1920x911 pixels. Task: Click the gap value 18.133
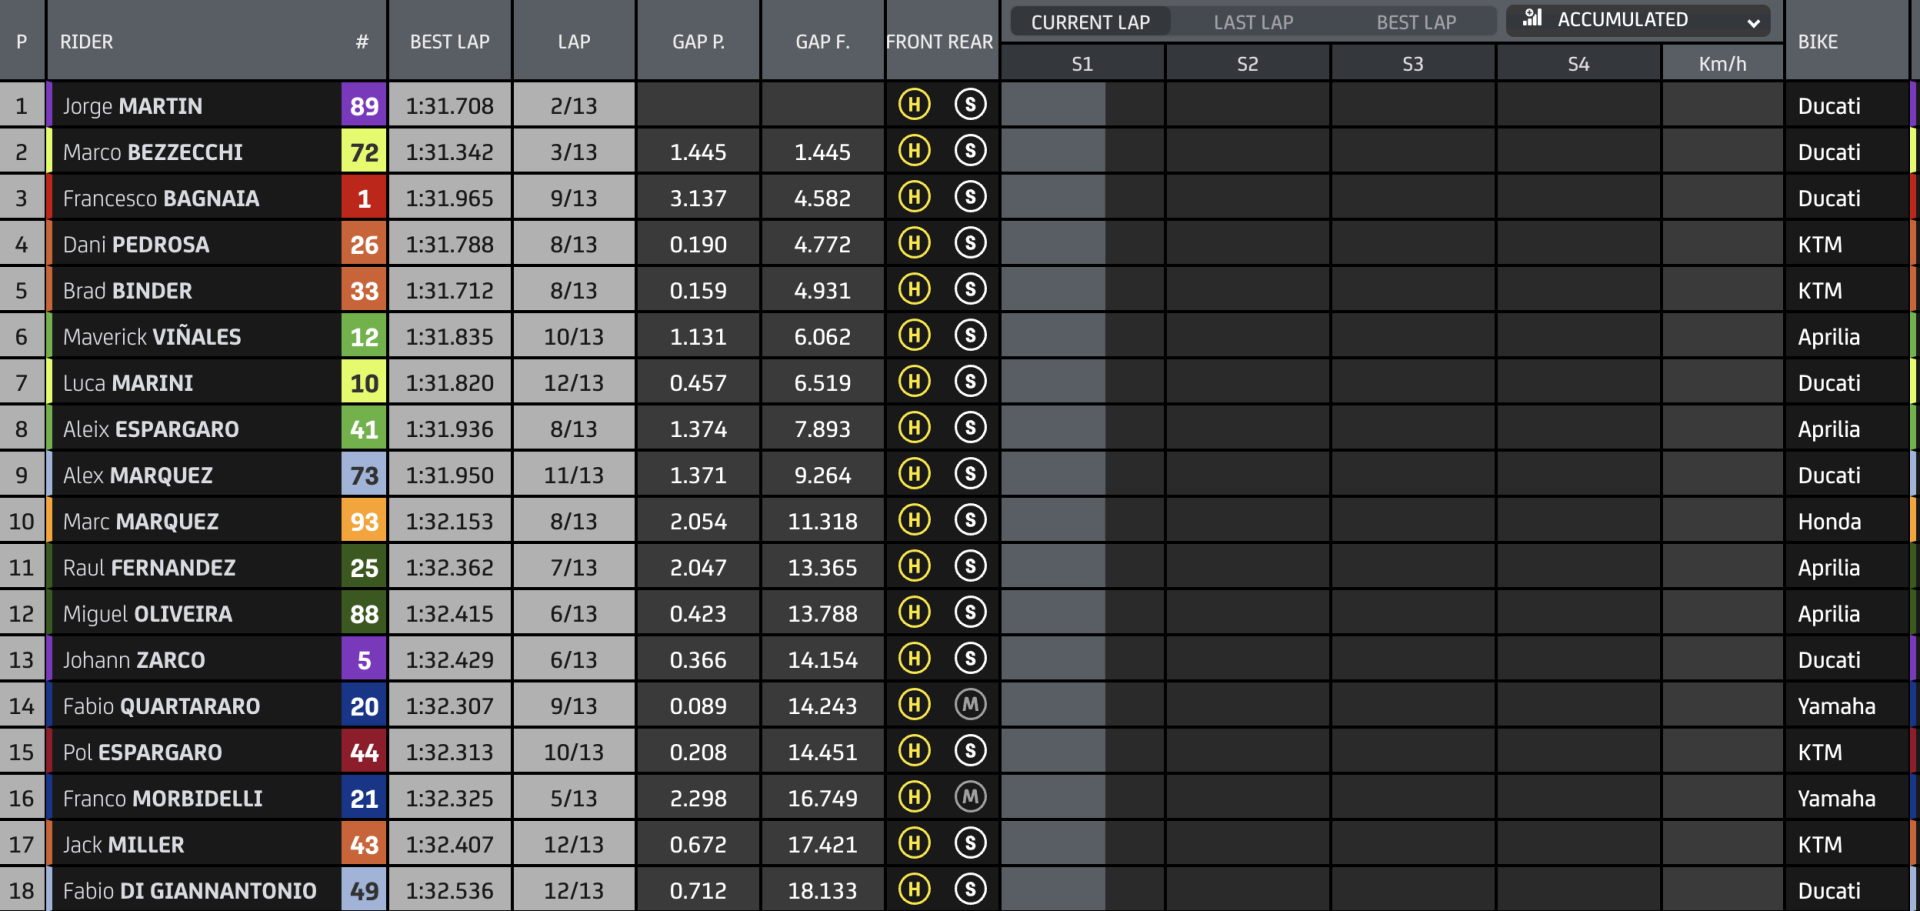(822, 891)
